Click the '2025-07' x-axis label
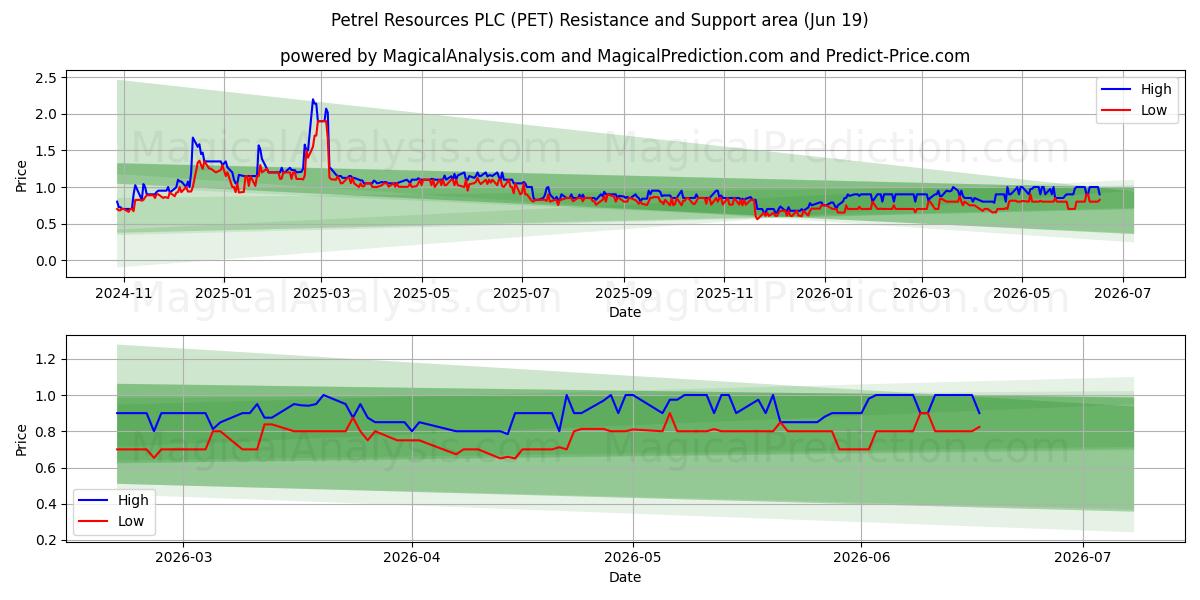The width and height of the screenshot is (1200, 600). coord(521,294)
